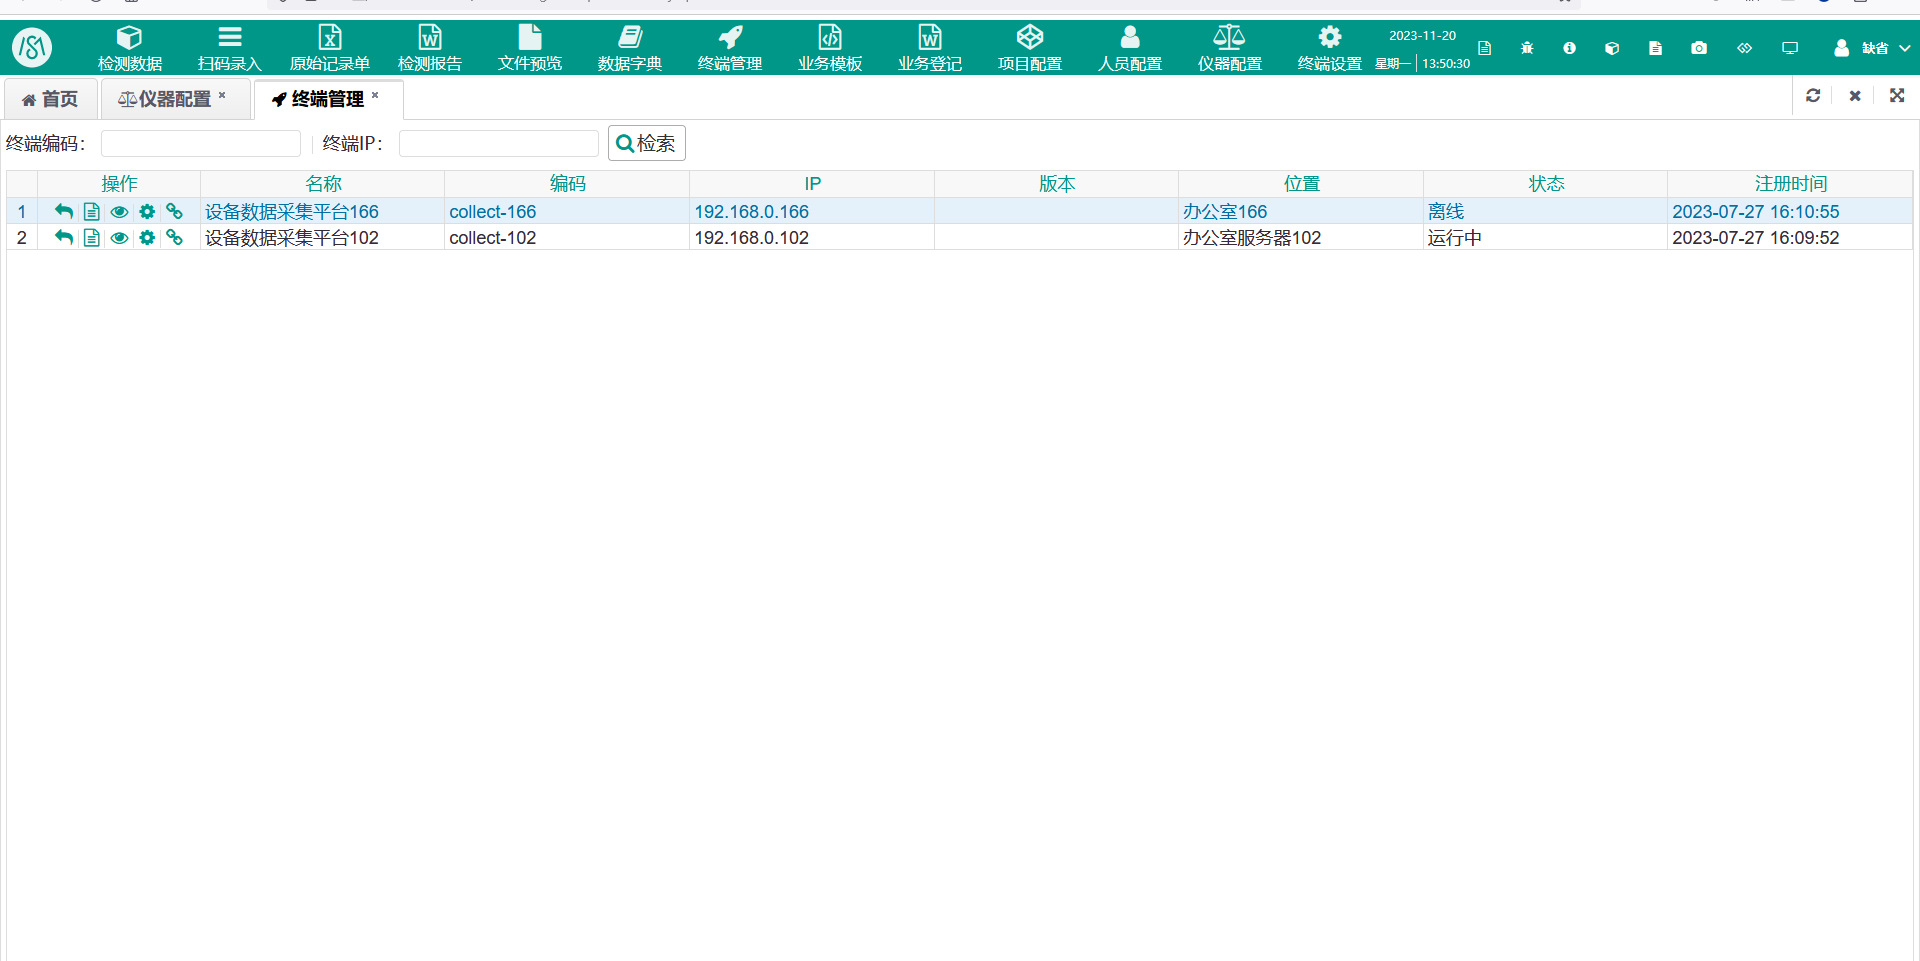Sort by the IP column header
Screen dimensions: 1920x961
tap(812, 184)
